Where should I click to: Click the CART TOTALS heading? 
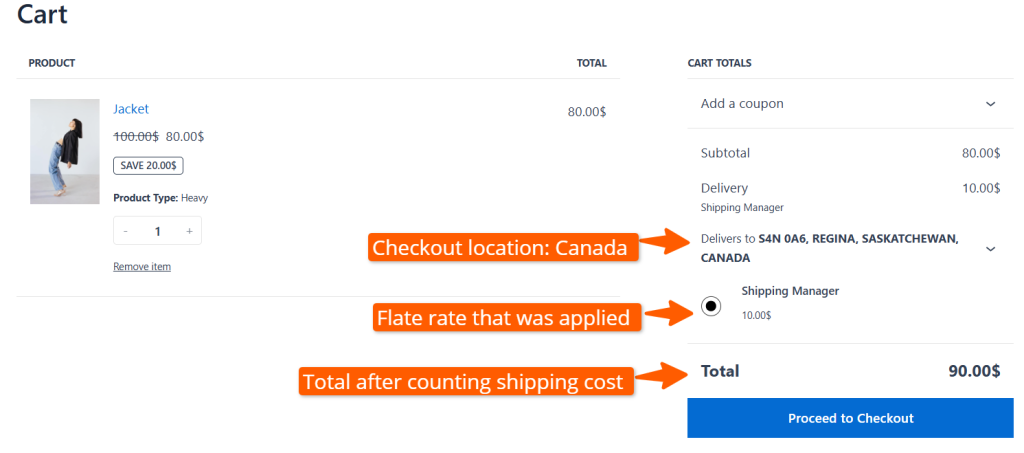coord(719,63)
